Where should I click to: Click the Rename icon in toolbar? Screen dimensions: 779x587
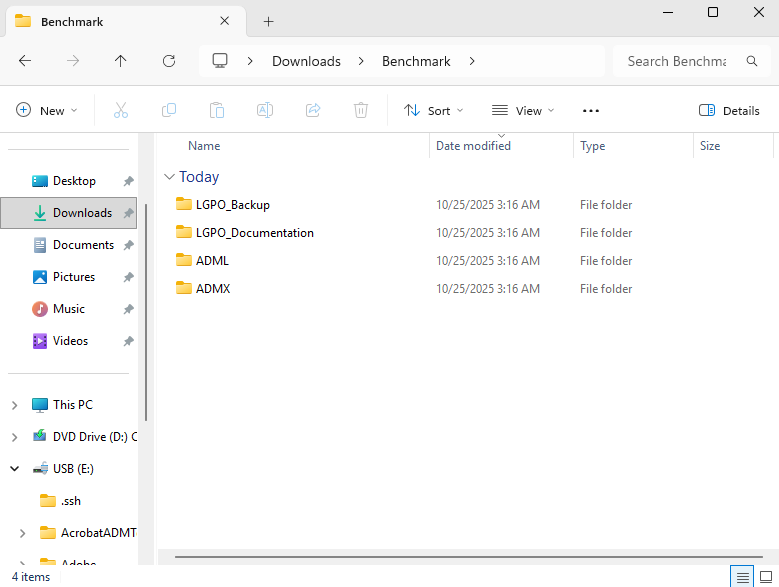coord(265,111)
